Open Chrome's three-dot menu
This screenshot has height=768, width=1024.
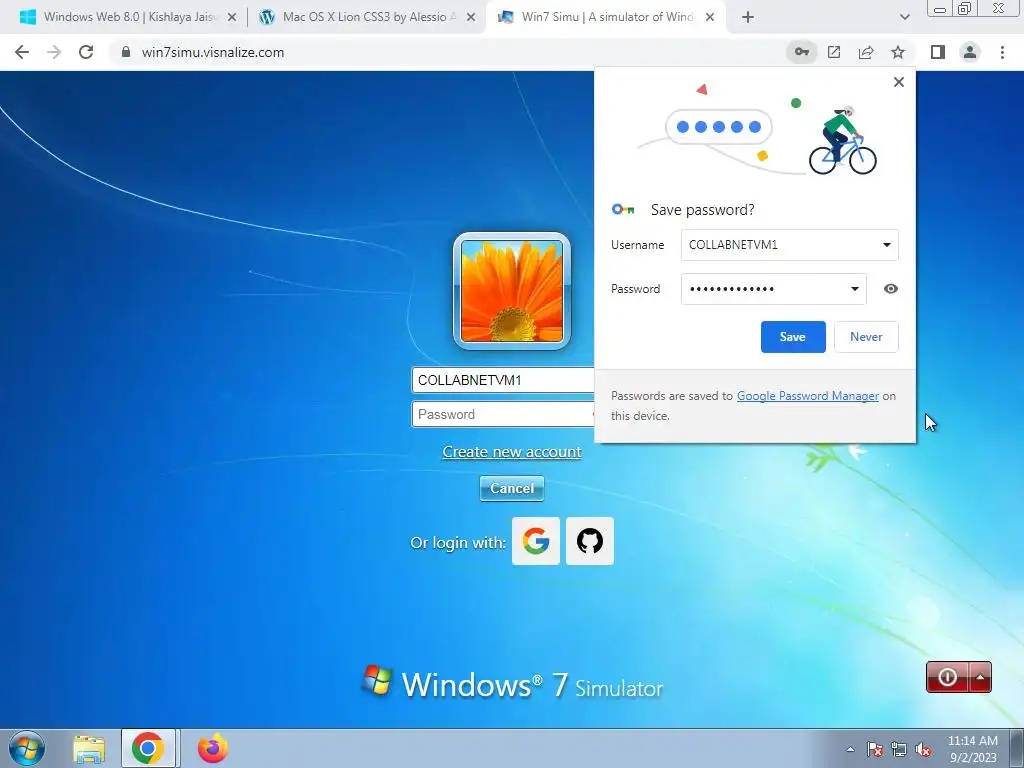tap(1002, 52)
